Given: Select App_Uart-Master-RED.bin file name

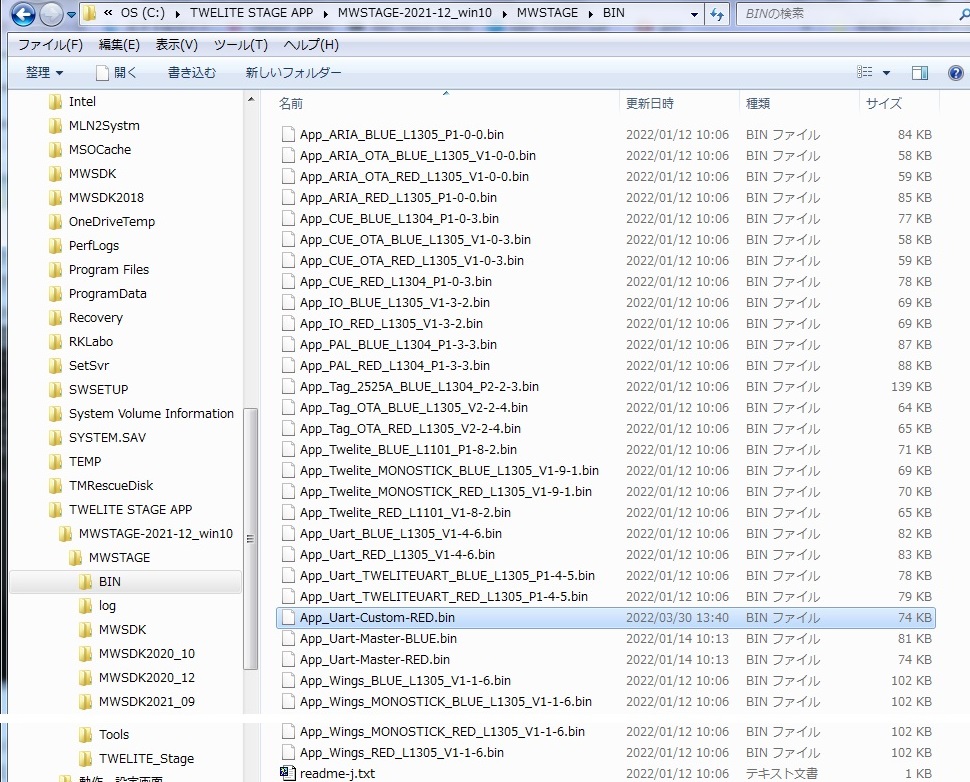Looking at the screenshot, I should pos(375,660).
